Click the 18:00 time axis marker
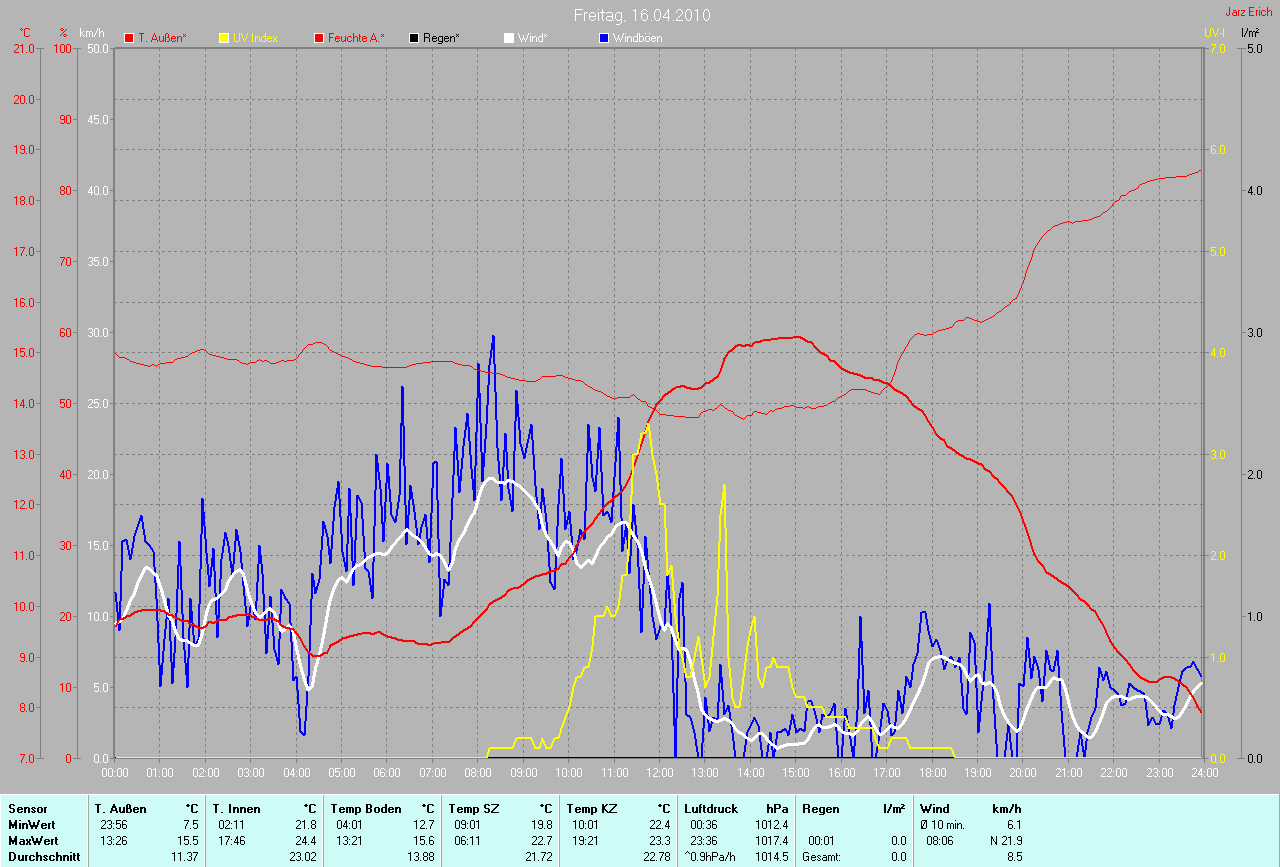The width and height of the screenshot is (1280, 867). click(931, 773)
